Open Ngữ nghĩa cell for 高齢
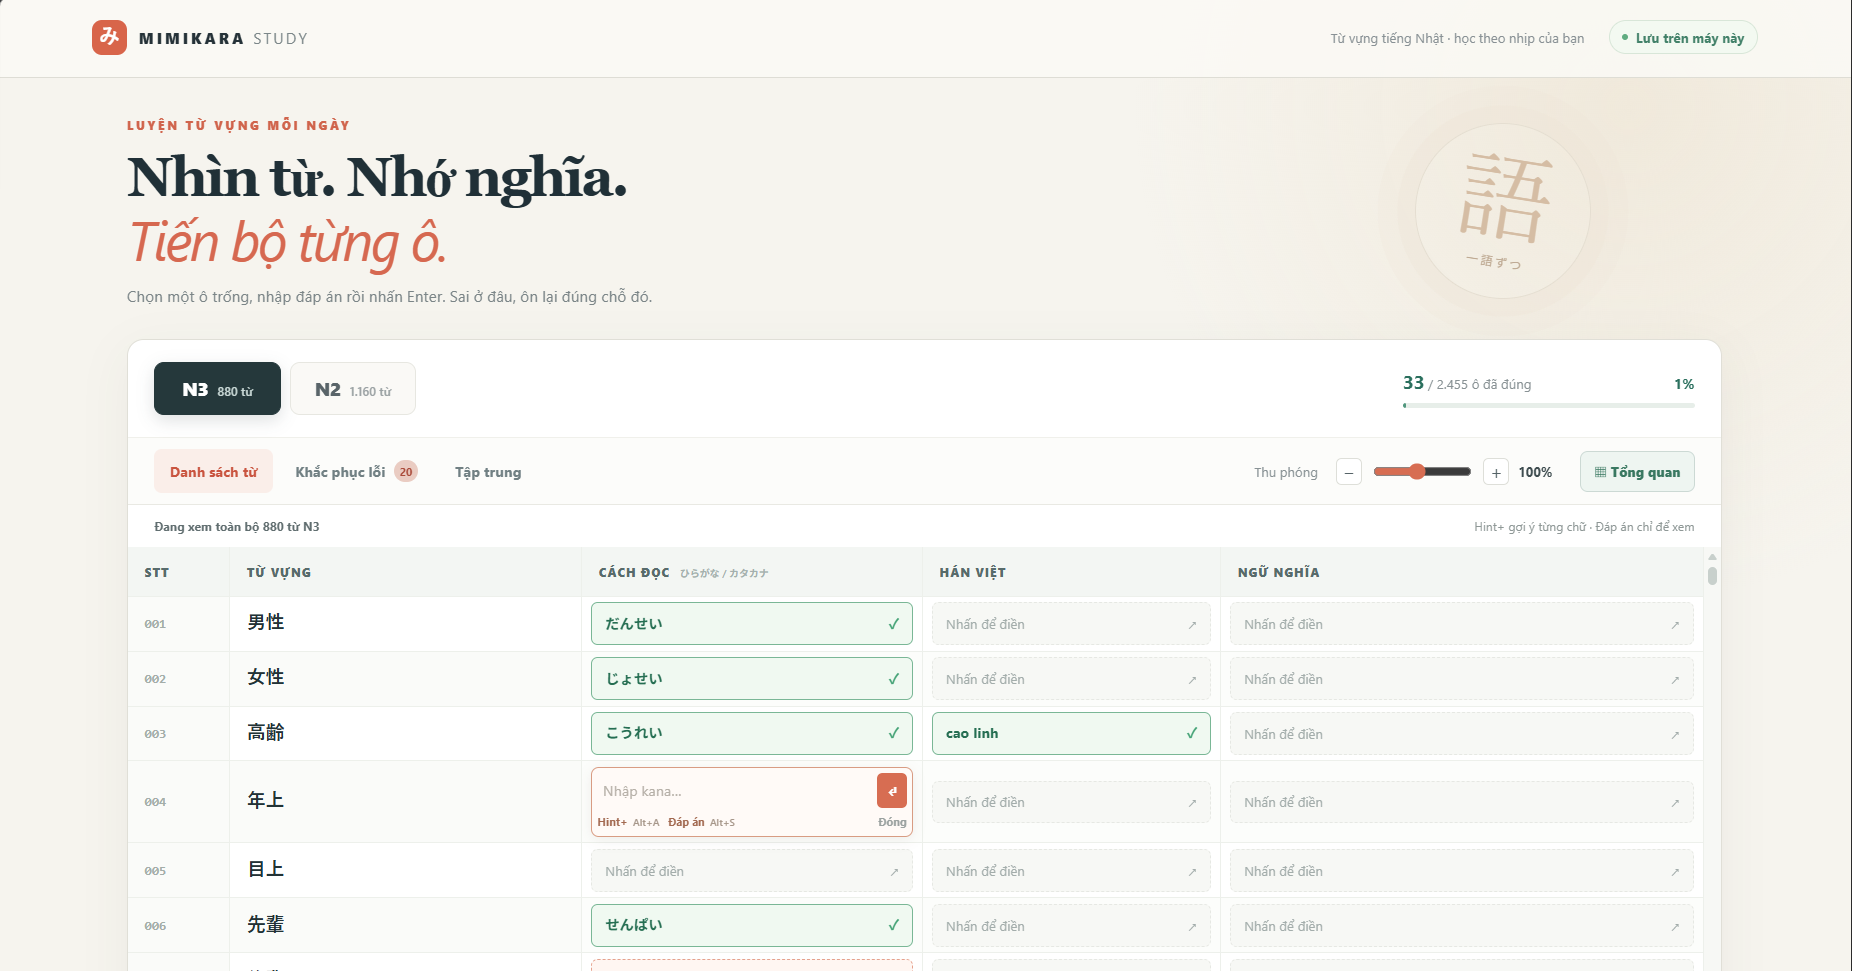The width and height of the screenshot is (1852, 971). point(1461,734)
